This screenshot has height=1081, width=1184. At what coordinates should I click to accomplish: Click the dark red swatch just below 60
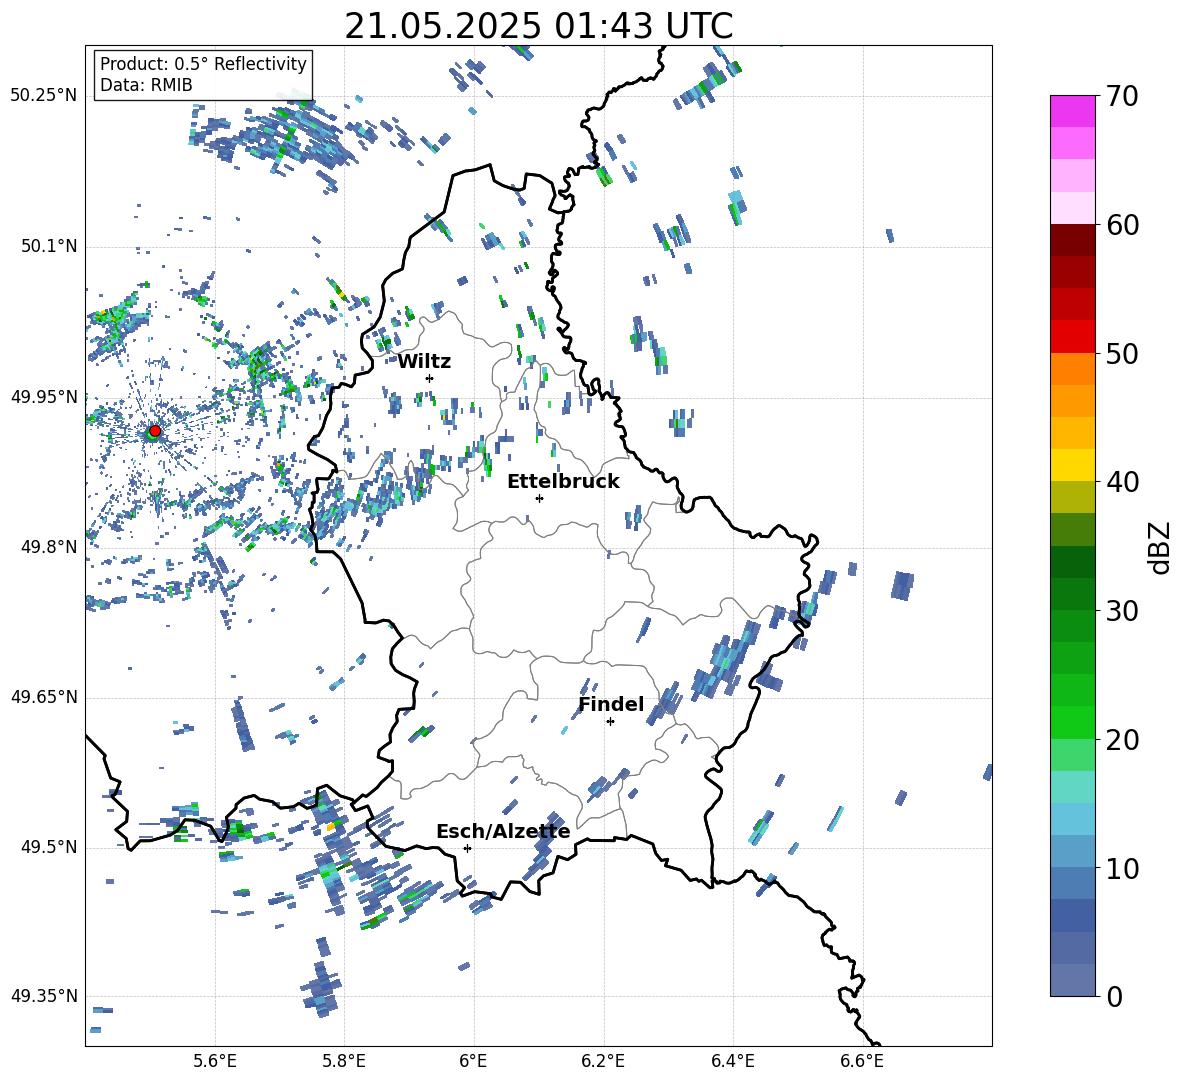1072,240
